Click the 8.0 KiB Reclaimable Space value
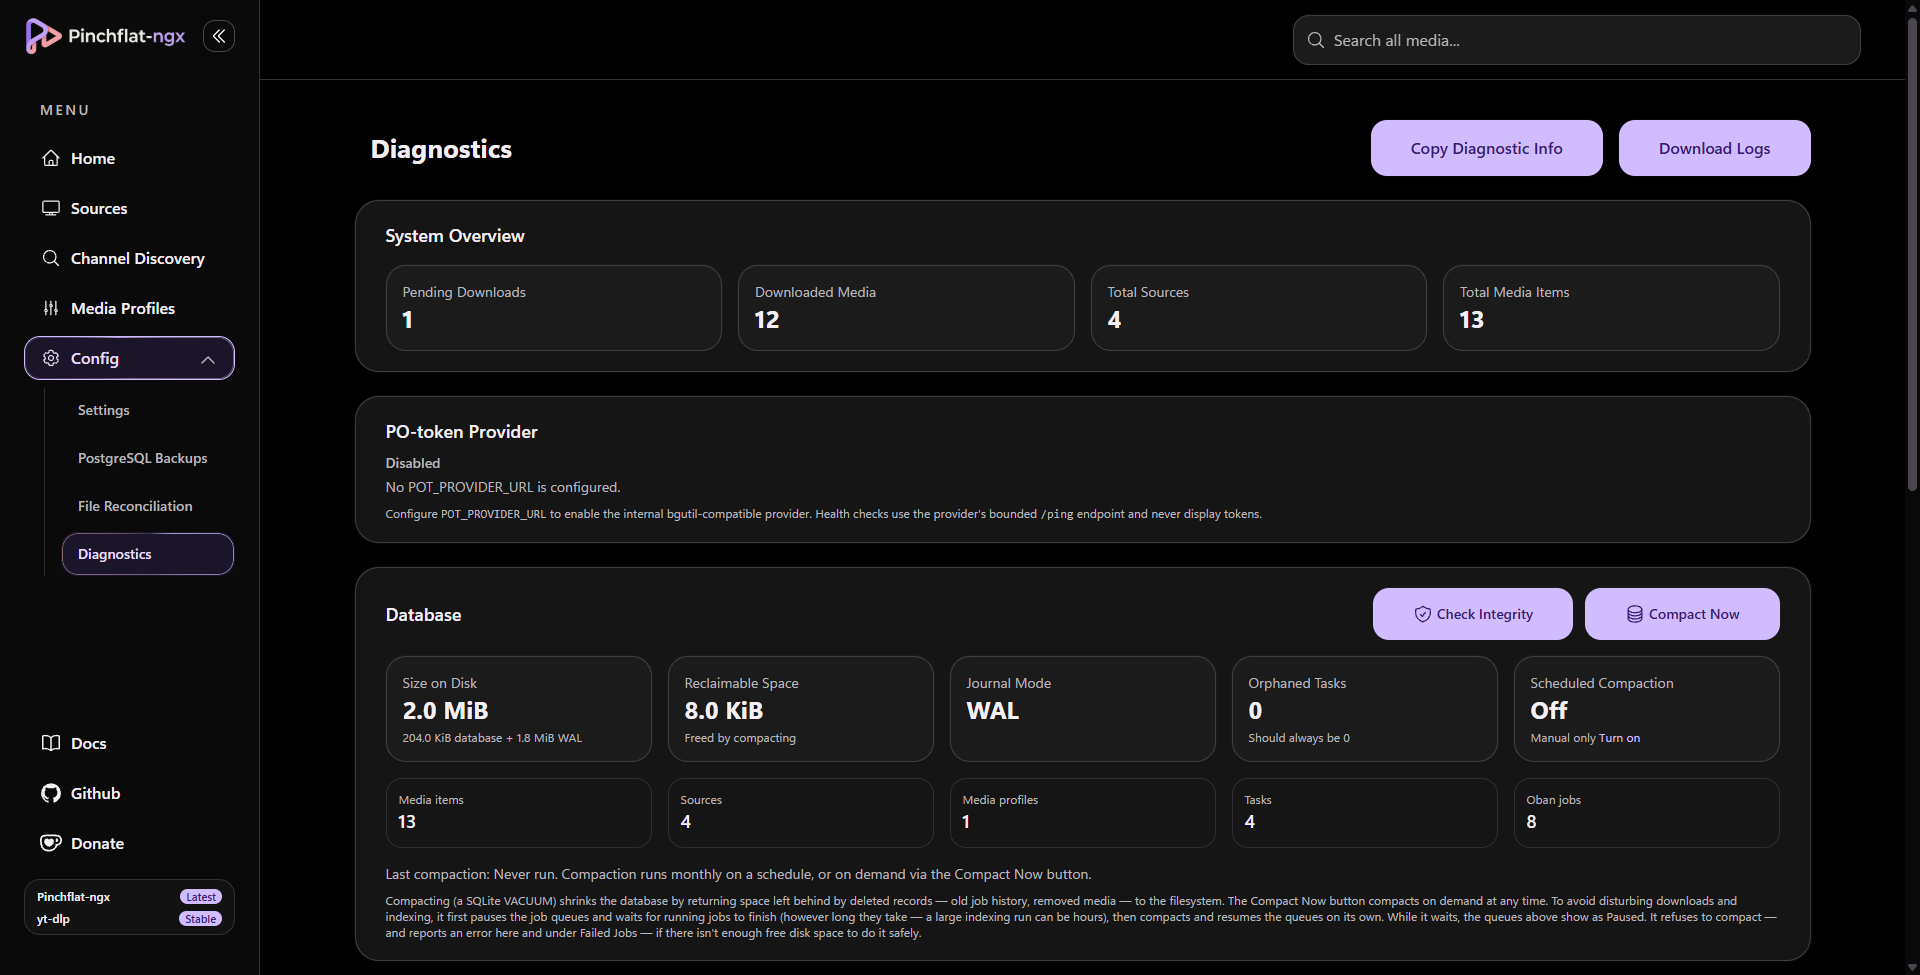Viewport: 1920px width, 975px height. point(724,711)
